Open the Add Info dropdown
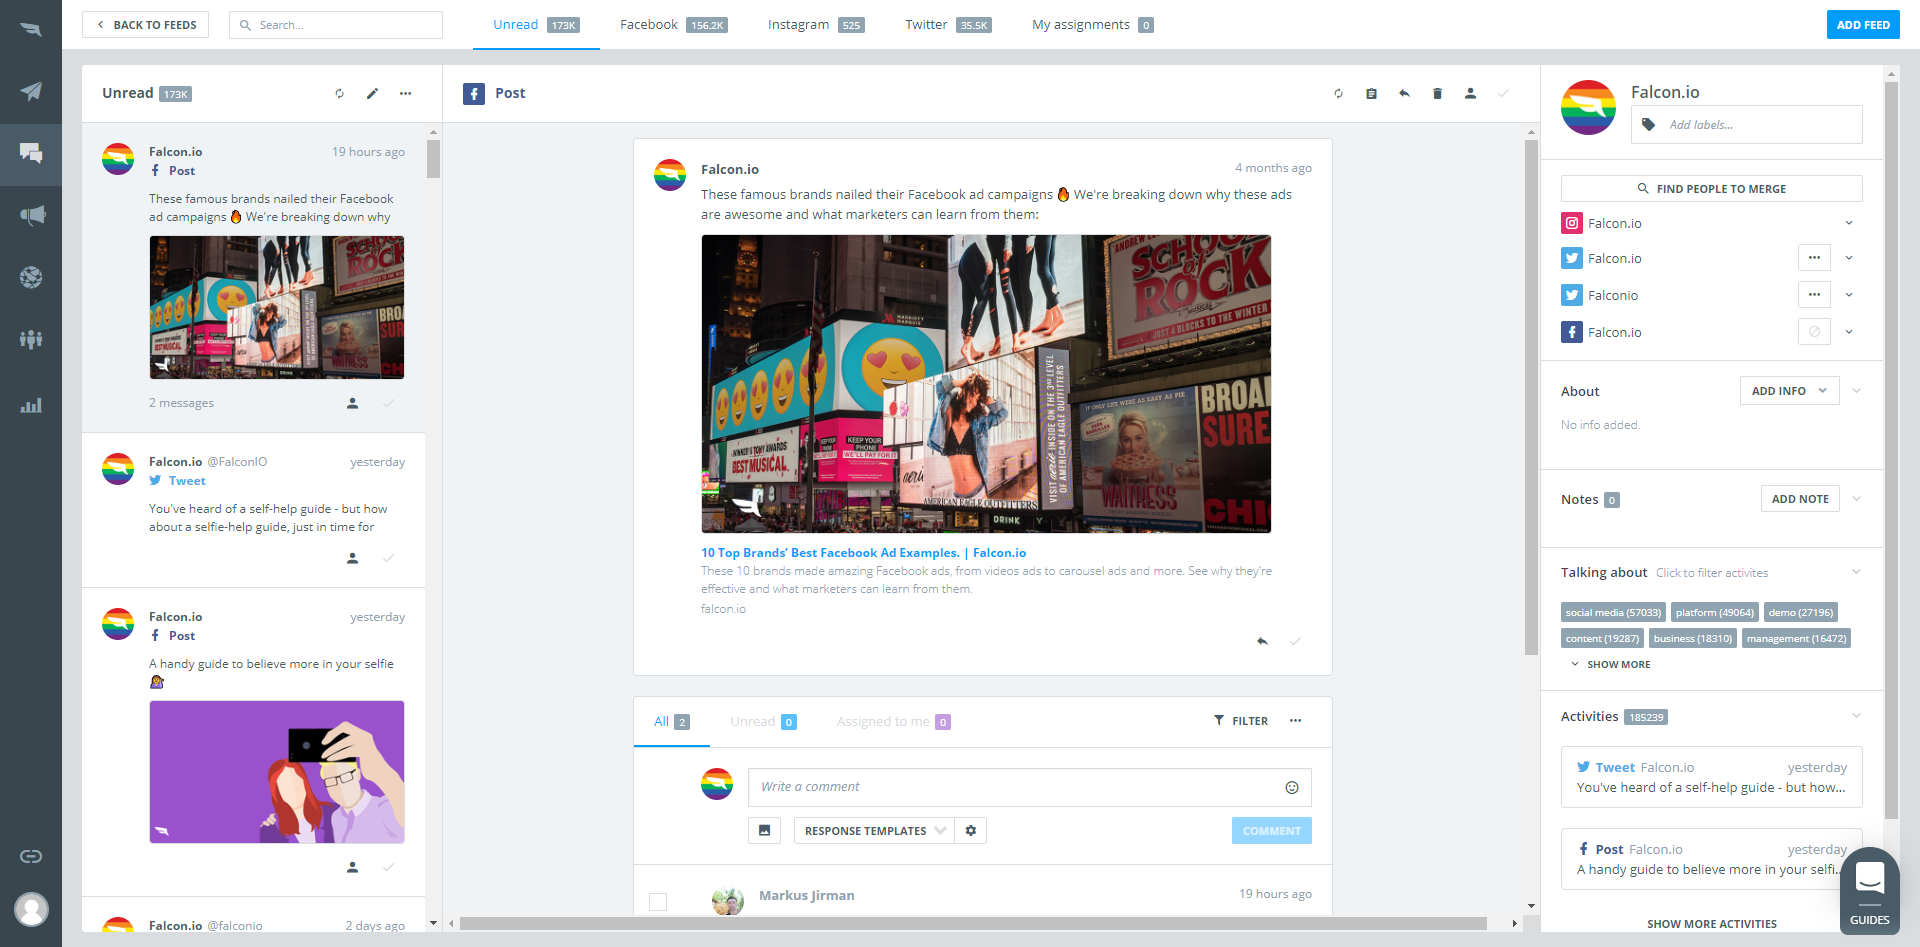Image resolution: width=1920 pixels, height=947 pixels. [x=1789, y=391]
